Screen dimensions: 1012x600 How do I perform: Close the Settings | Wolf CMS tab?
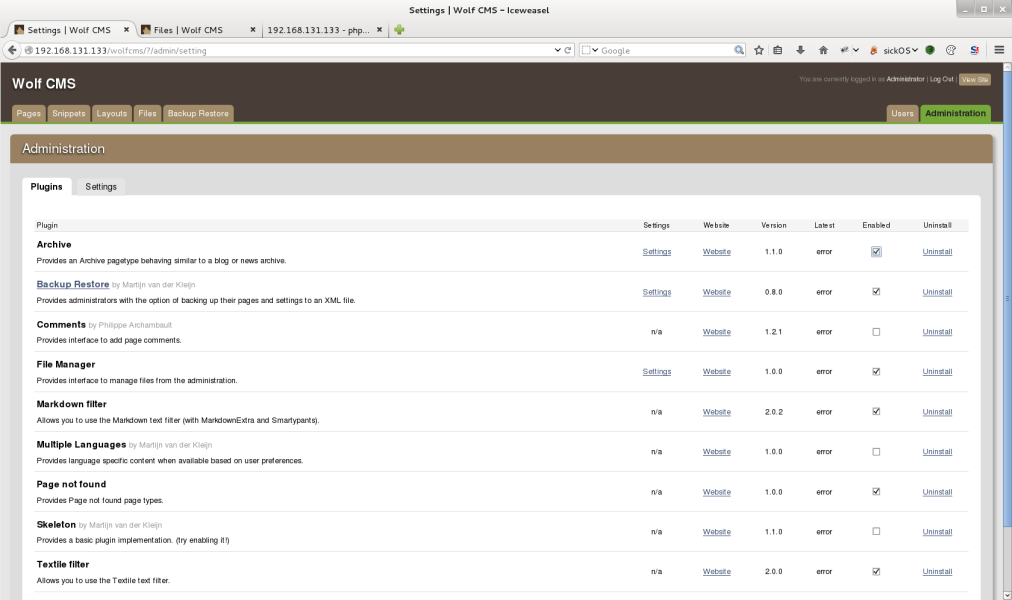click(x=126, y=30)
